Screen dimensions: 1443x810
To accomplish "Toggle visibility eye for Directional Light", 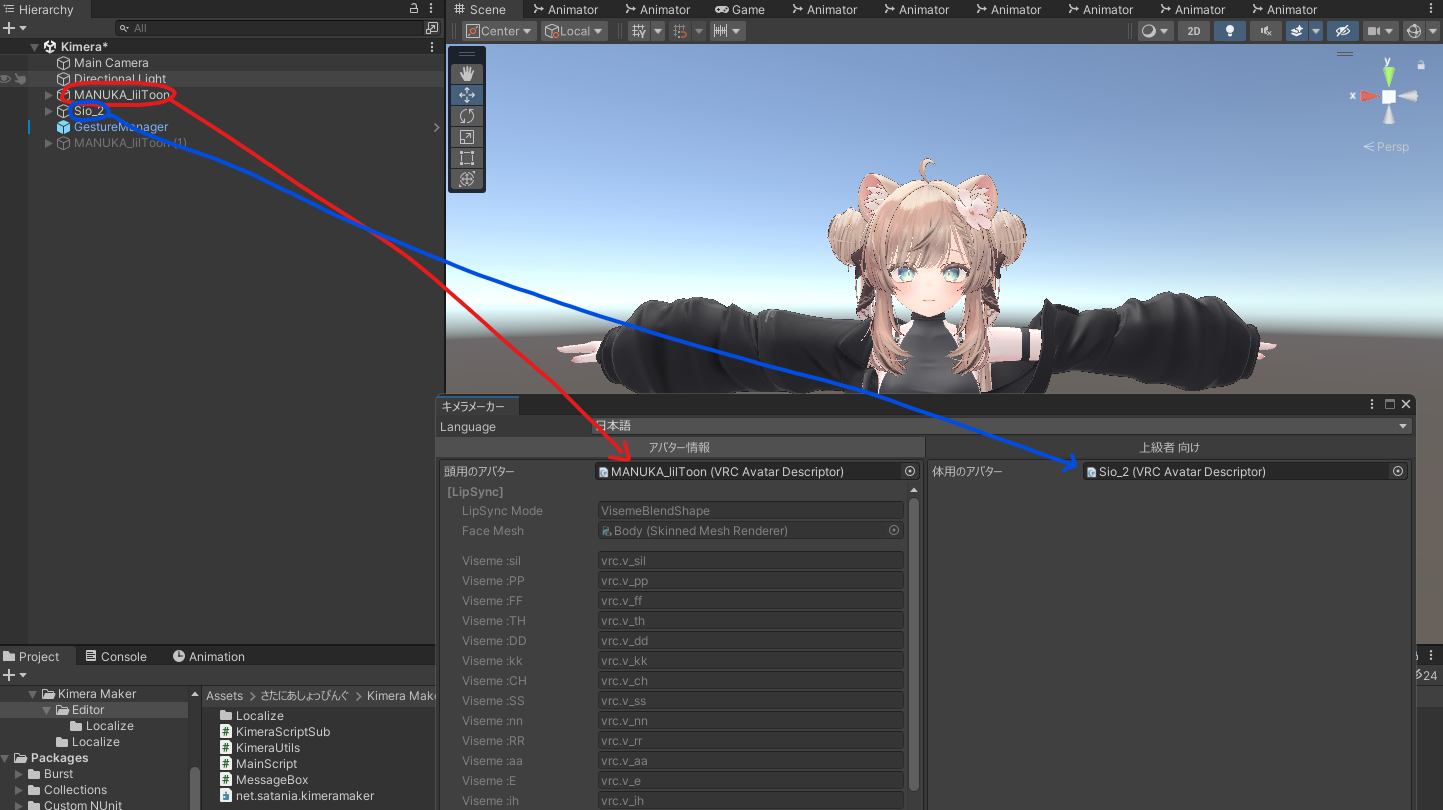I will click(x=6, y=79).
